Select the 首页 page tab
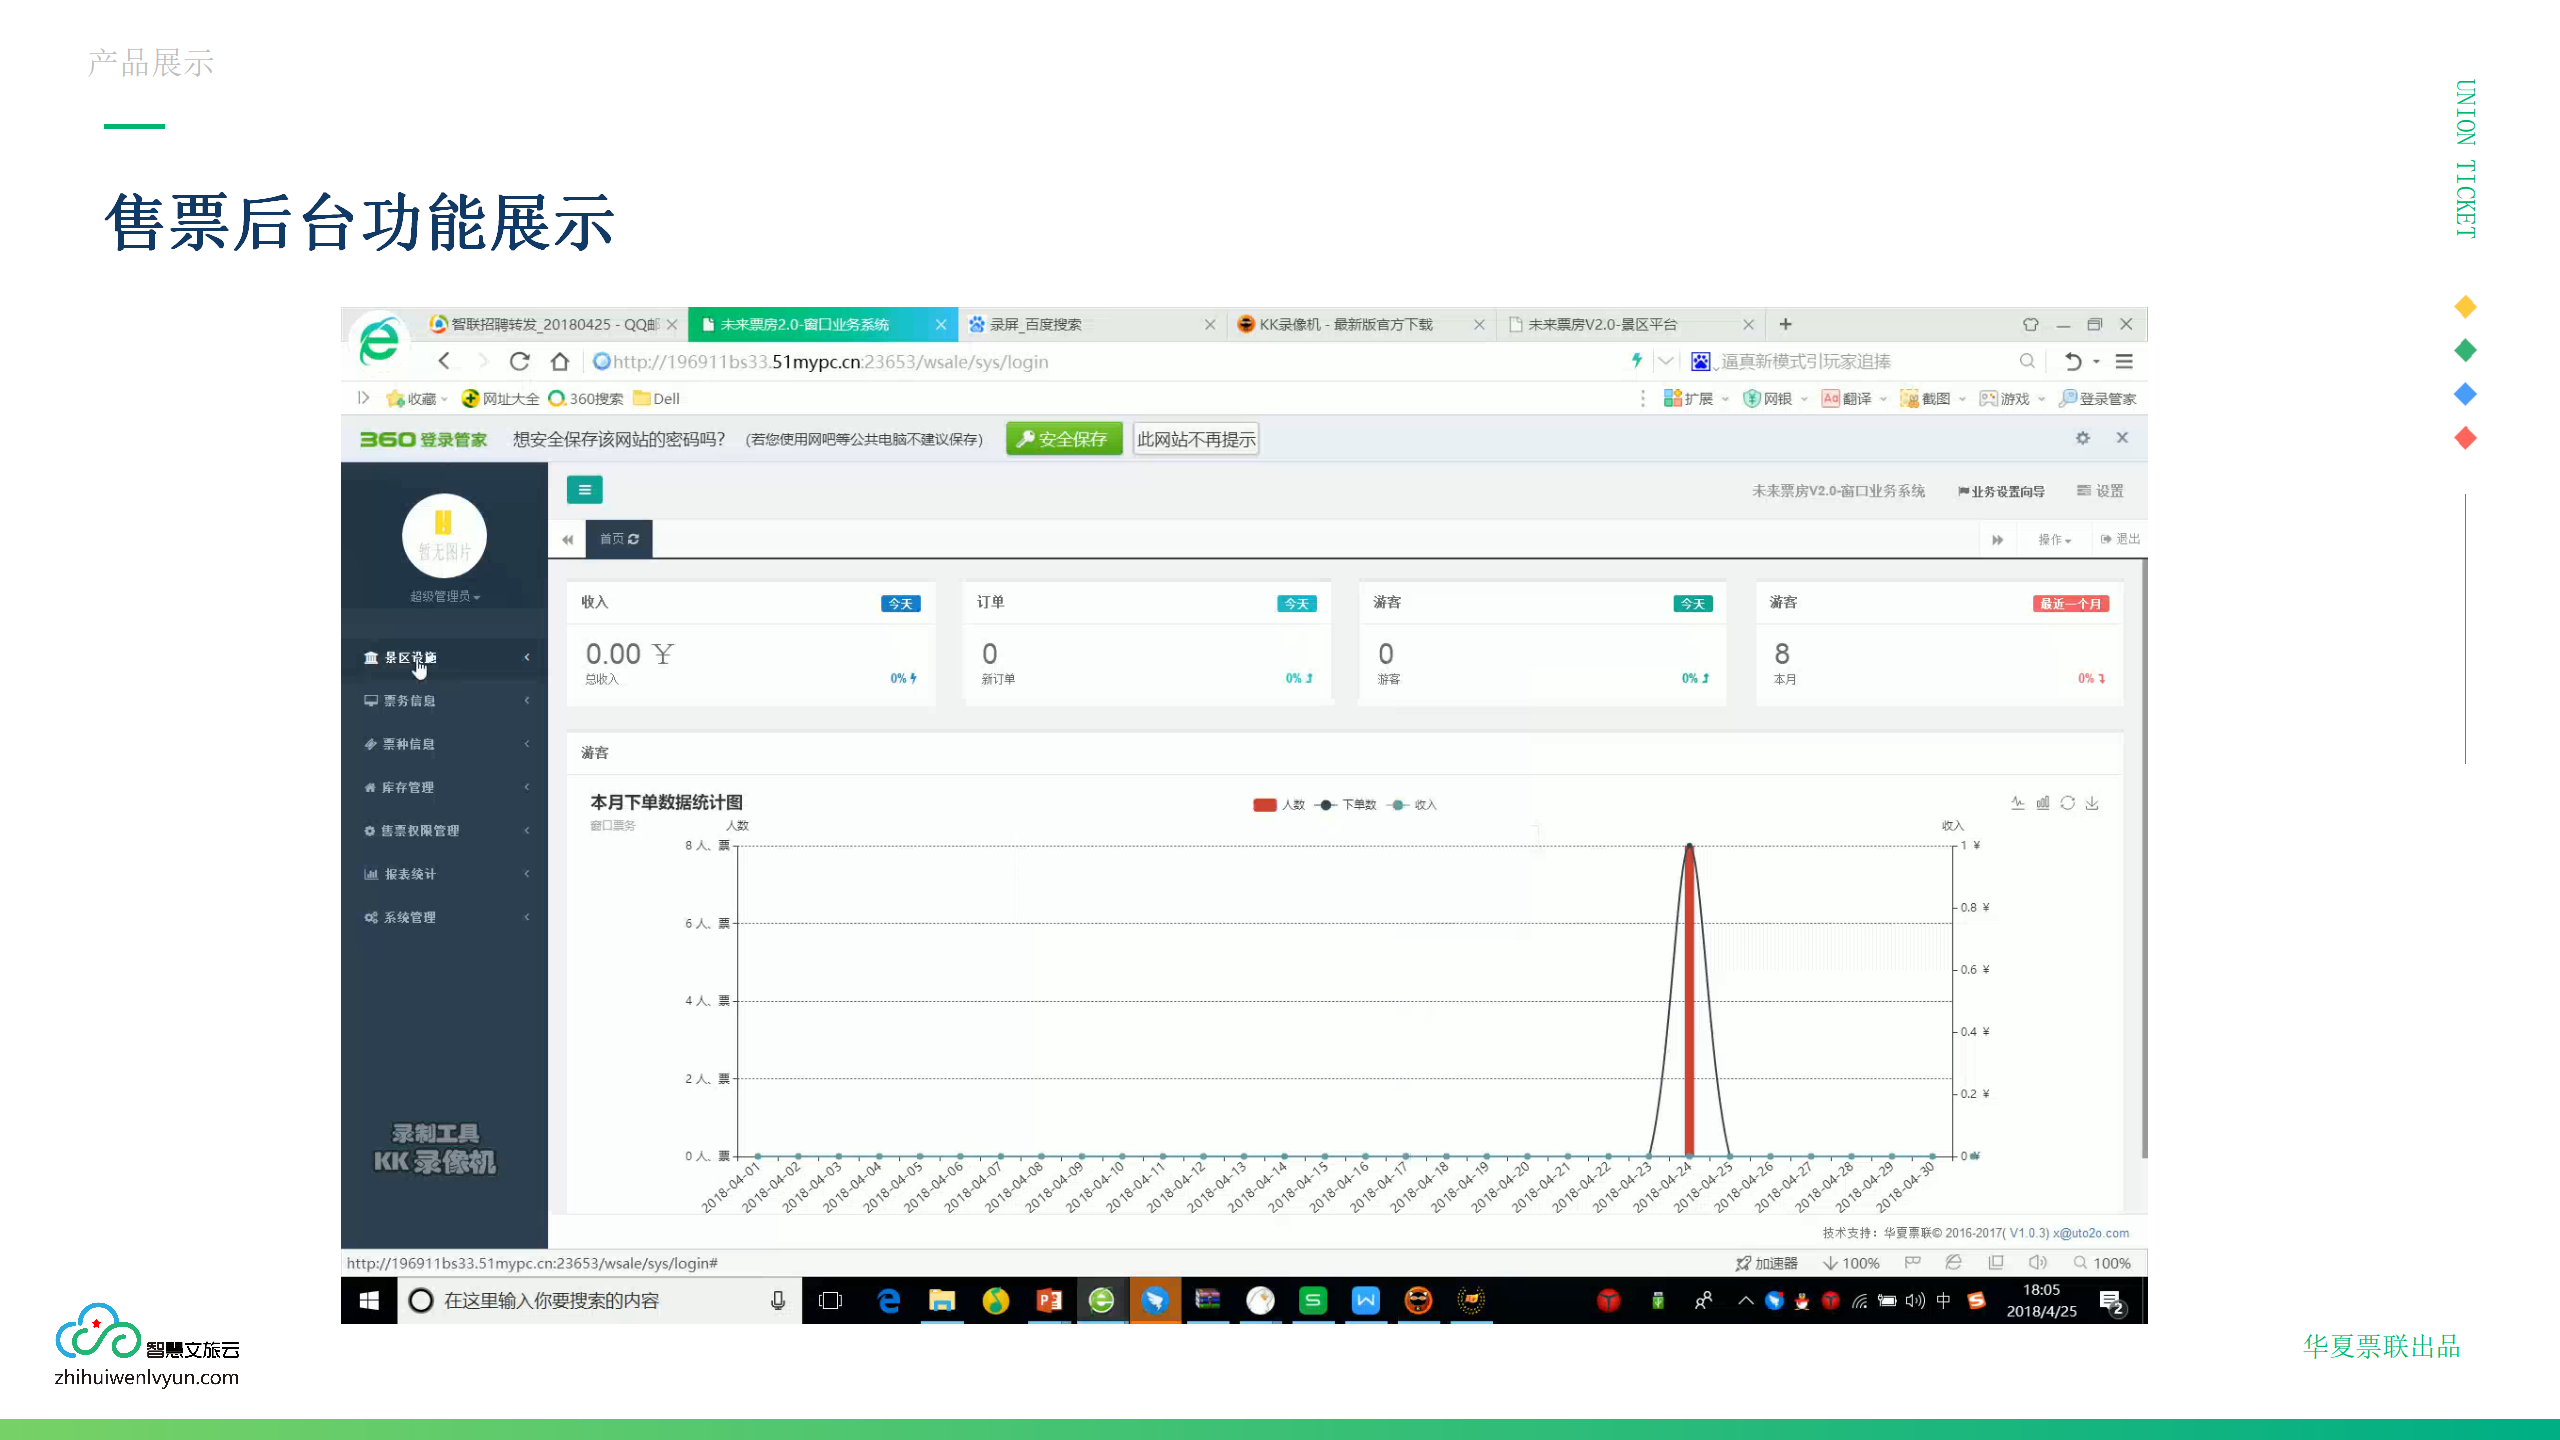The image size is (2560, 1440). (619, 539)
